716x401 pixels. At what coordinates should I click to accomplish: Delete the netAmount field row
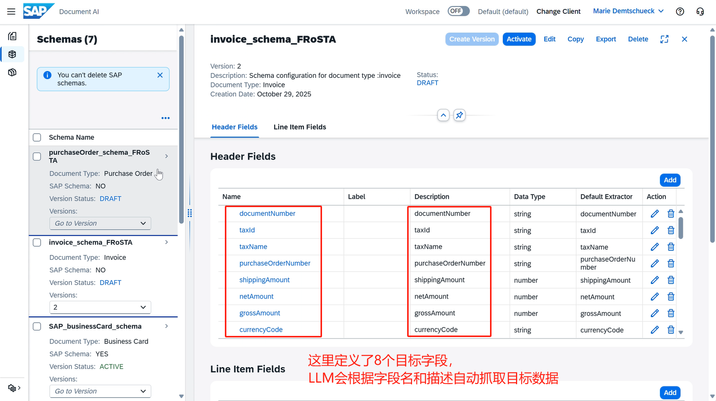(x=671, y=296)
